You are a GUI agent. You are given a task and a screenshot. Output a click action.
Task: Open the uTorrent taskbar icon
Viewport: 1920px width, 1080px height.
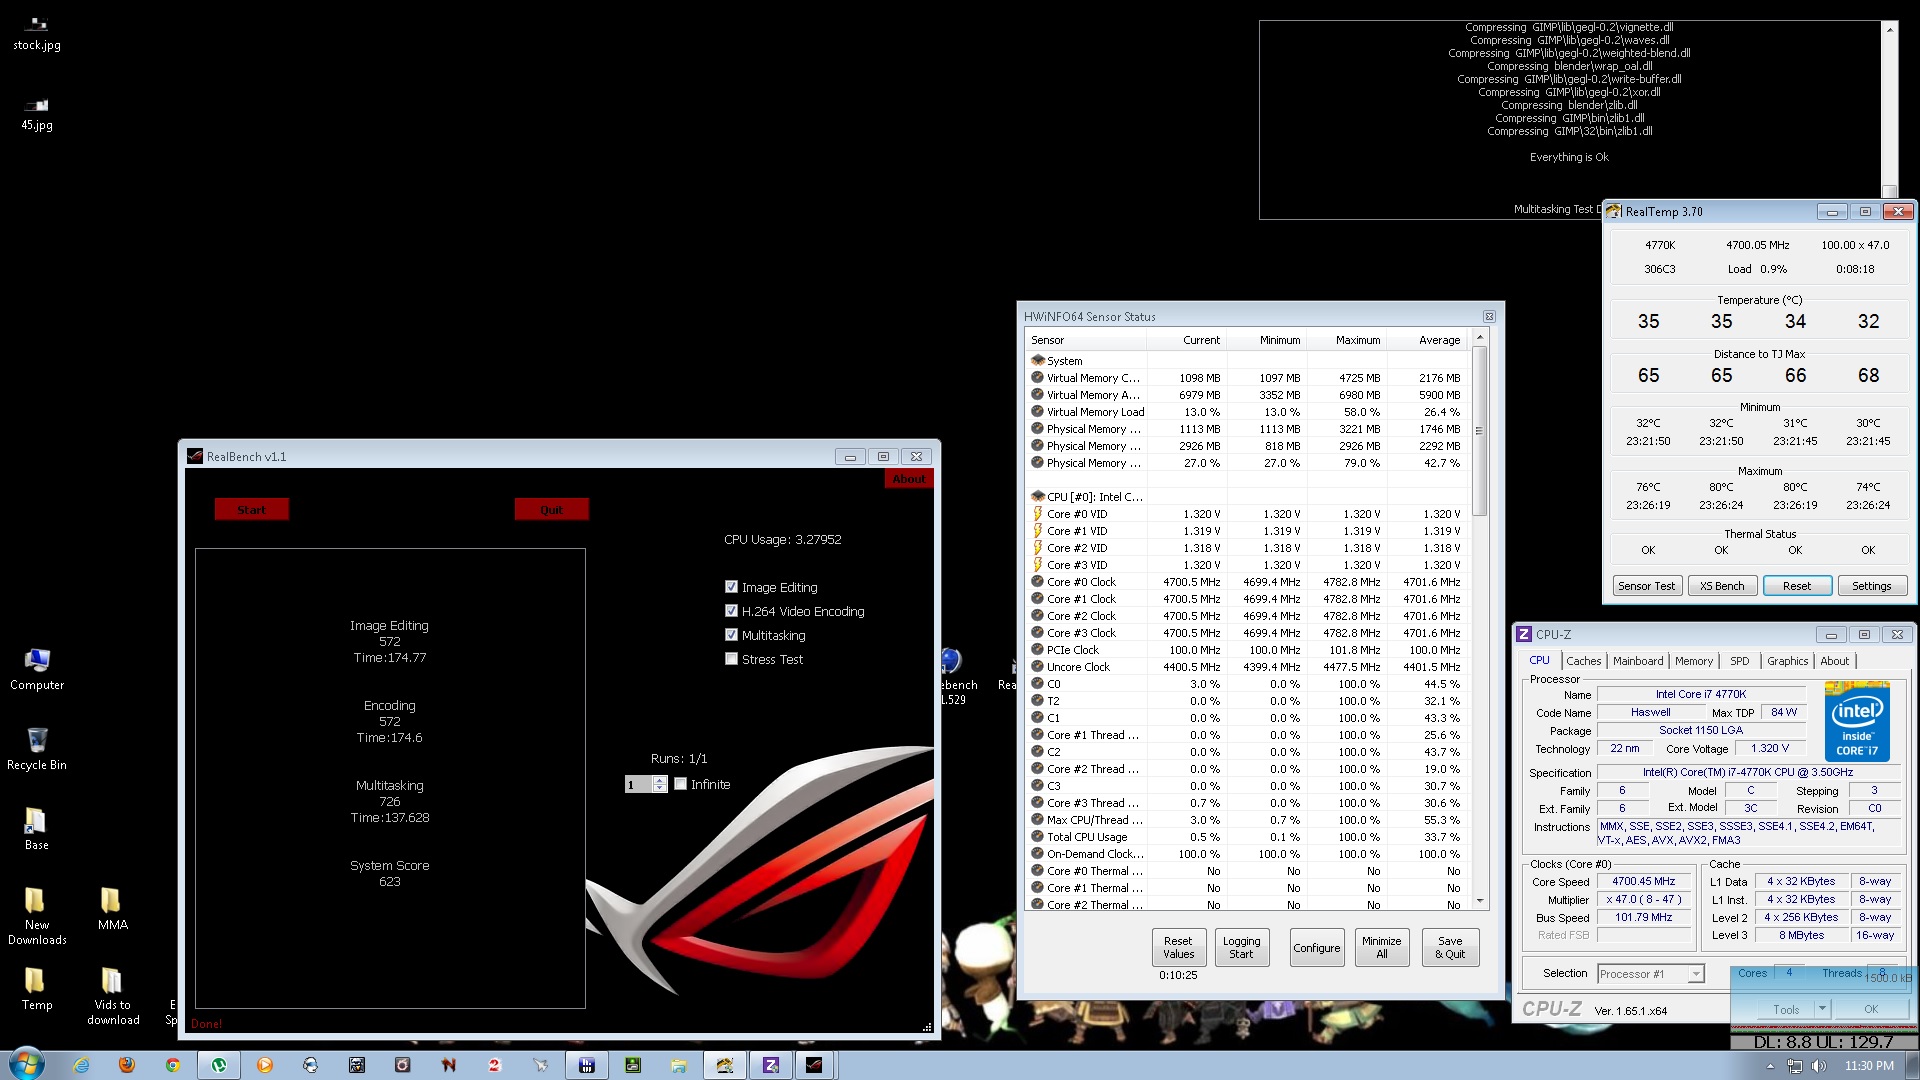pos(218,1065)
